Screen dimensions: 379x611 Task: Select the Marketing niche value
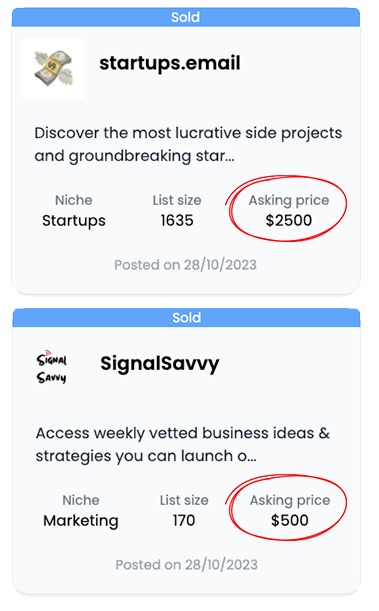coord(81,521)
